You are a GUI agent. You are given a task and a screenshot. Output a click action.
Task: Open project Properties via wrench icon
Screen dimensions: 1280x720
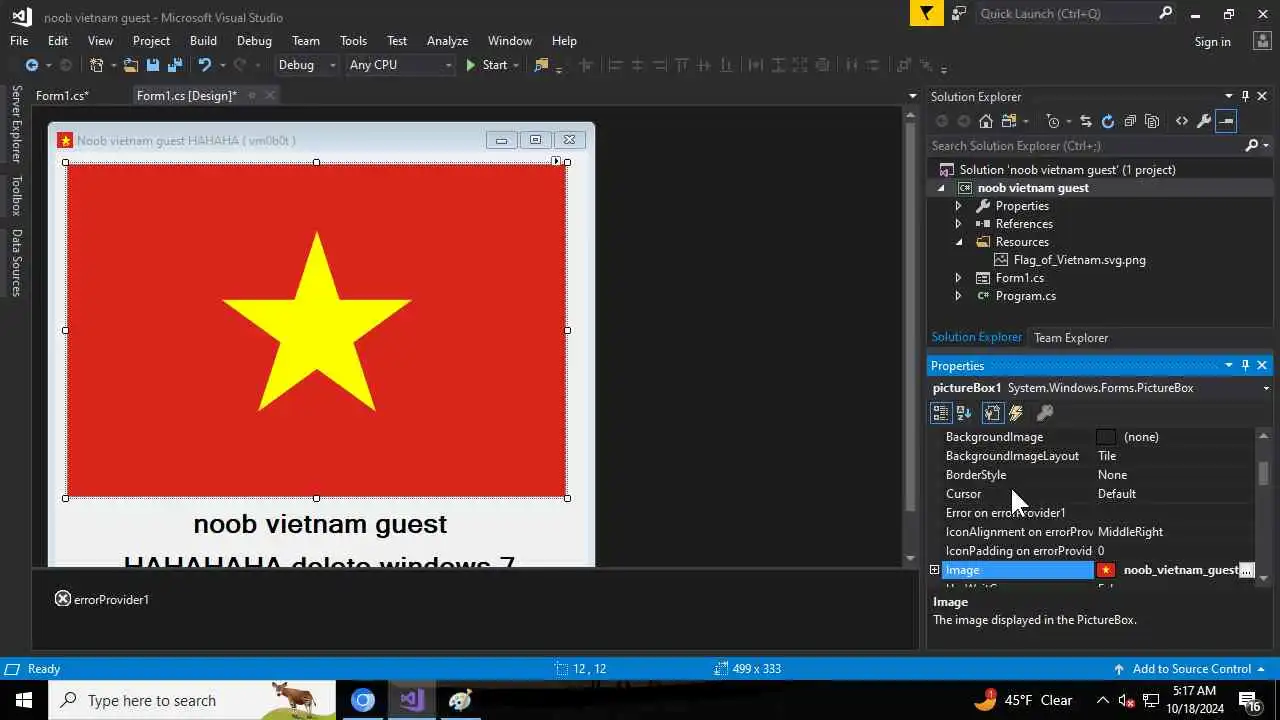(1204, 121)
